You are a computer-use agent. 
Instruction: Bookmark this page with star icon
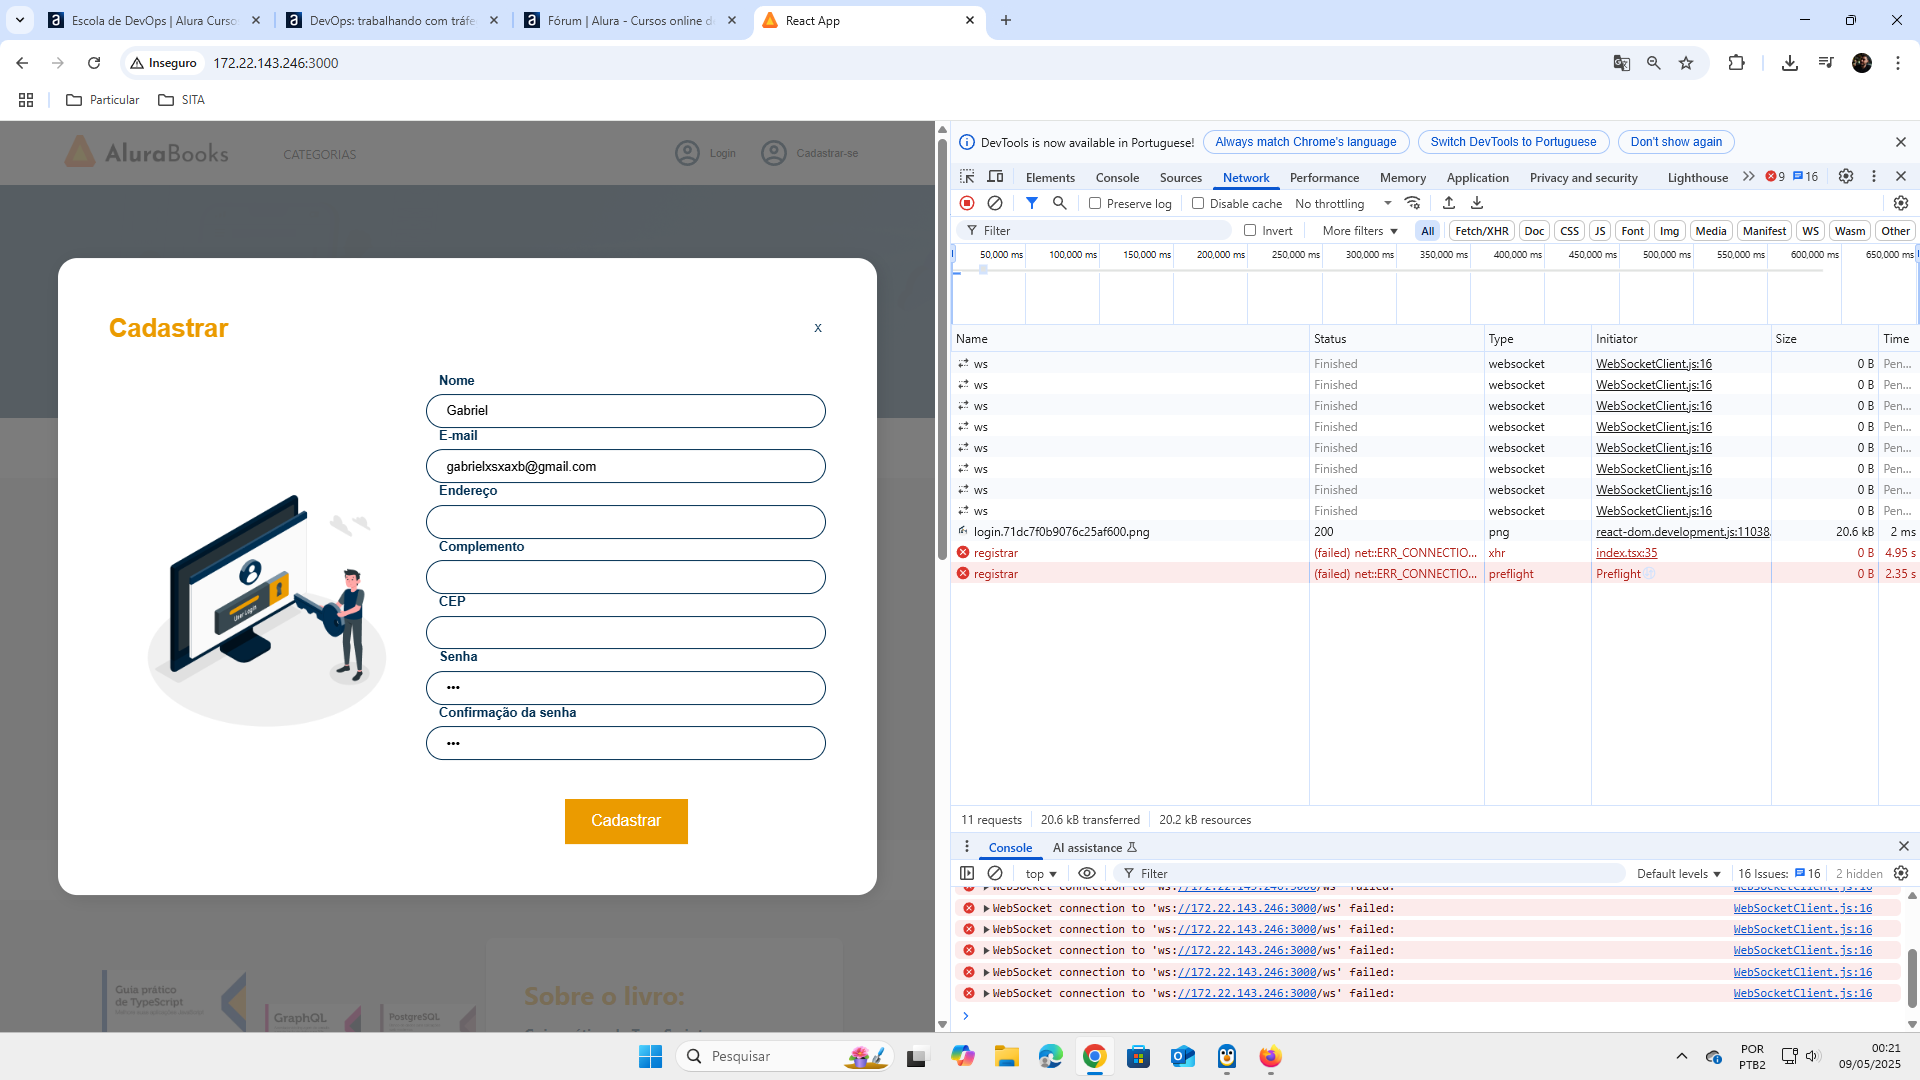point(1686,63)
